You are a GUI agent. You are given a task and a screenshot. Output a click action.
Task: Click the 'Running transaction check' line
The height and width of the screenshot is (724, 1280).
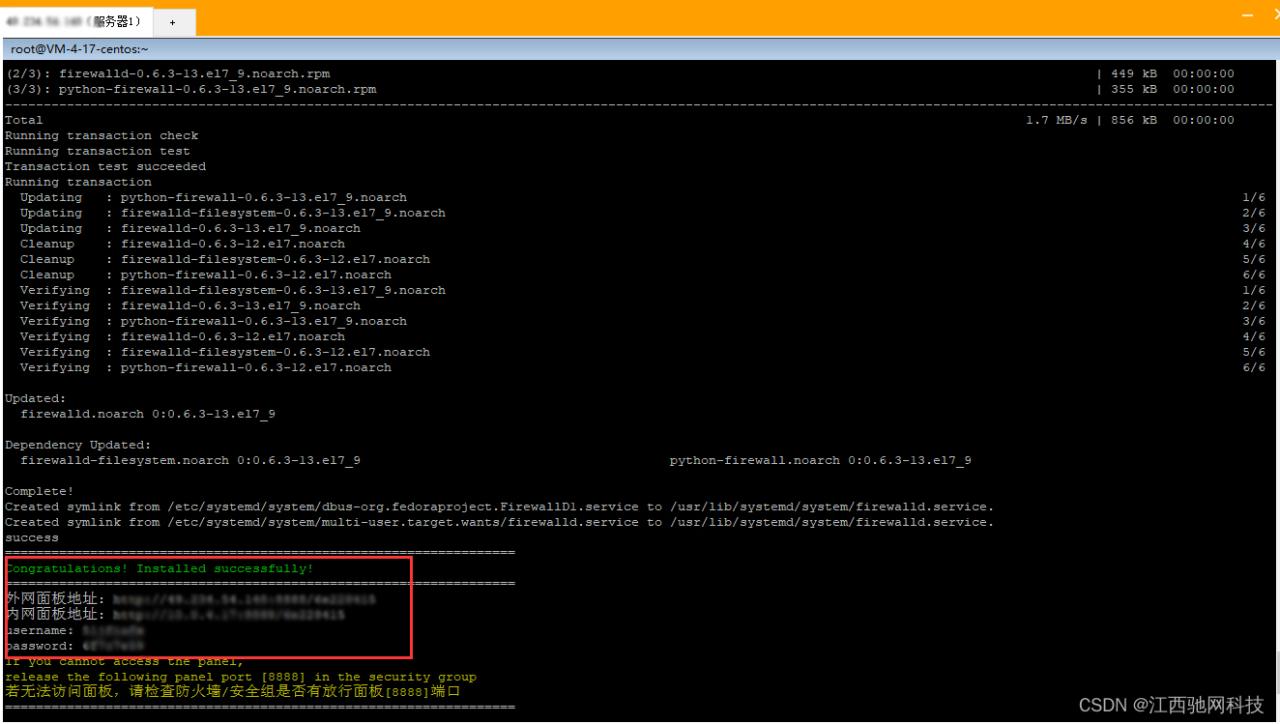(101, 136)
